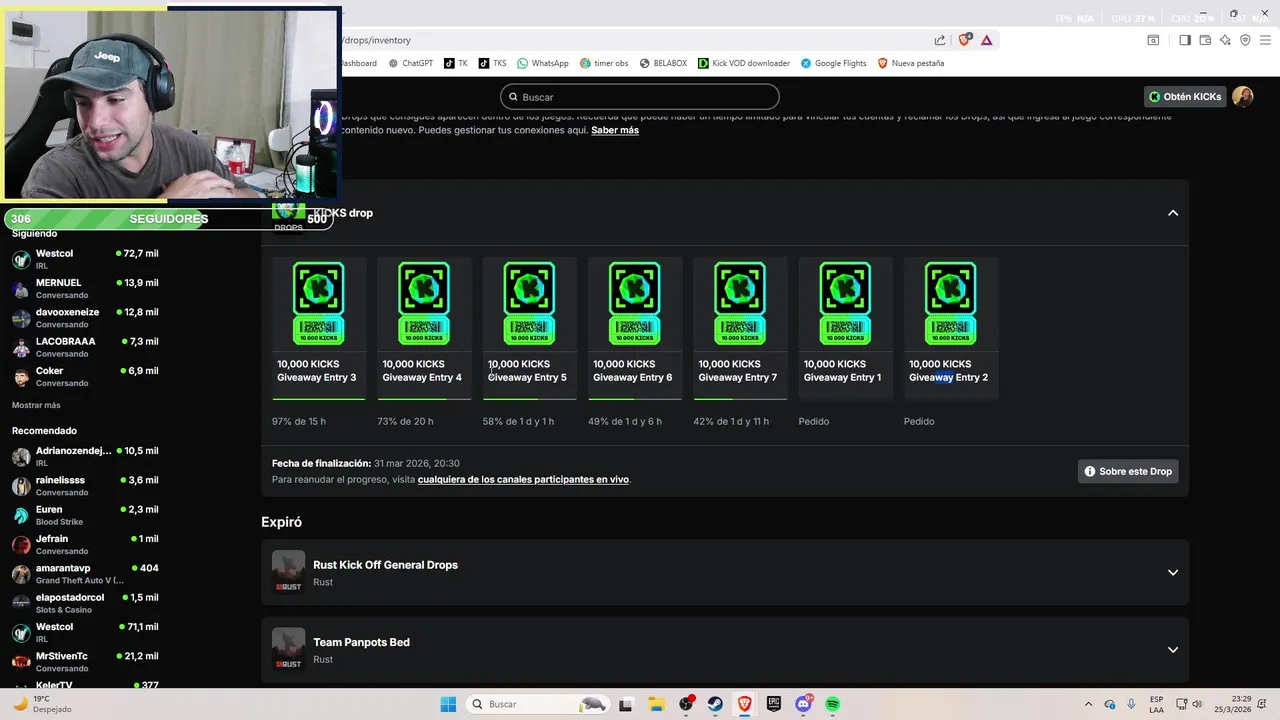Open the Nueva pestaña bookmark

[911, 63]
